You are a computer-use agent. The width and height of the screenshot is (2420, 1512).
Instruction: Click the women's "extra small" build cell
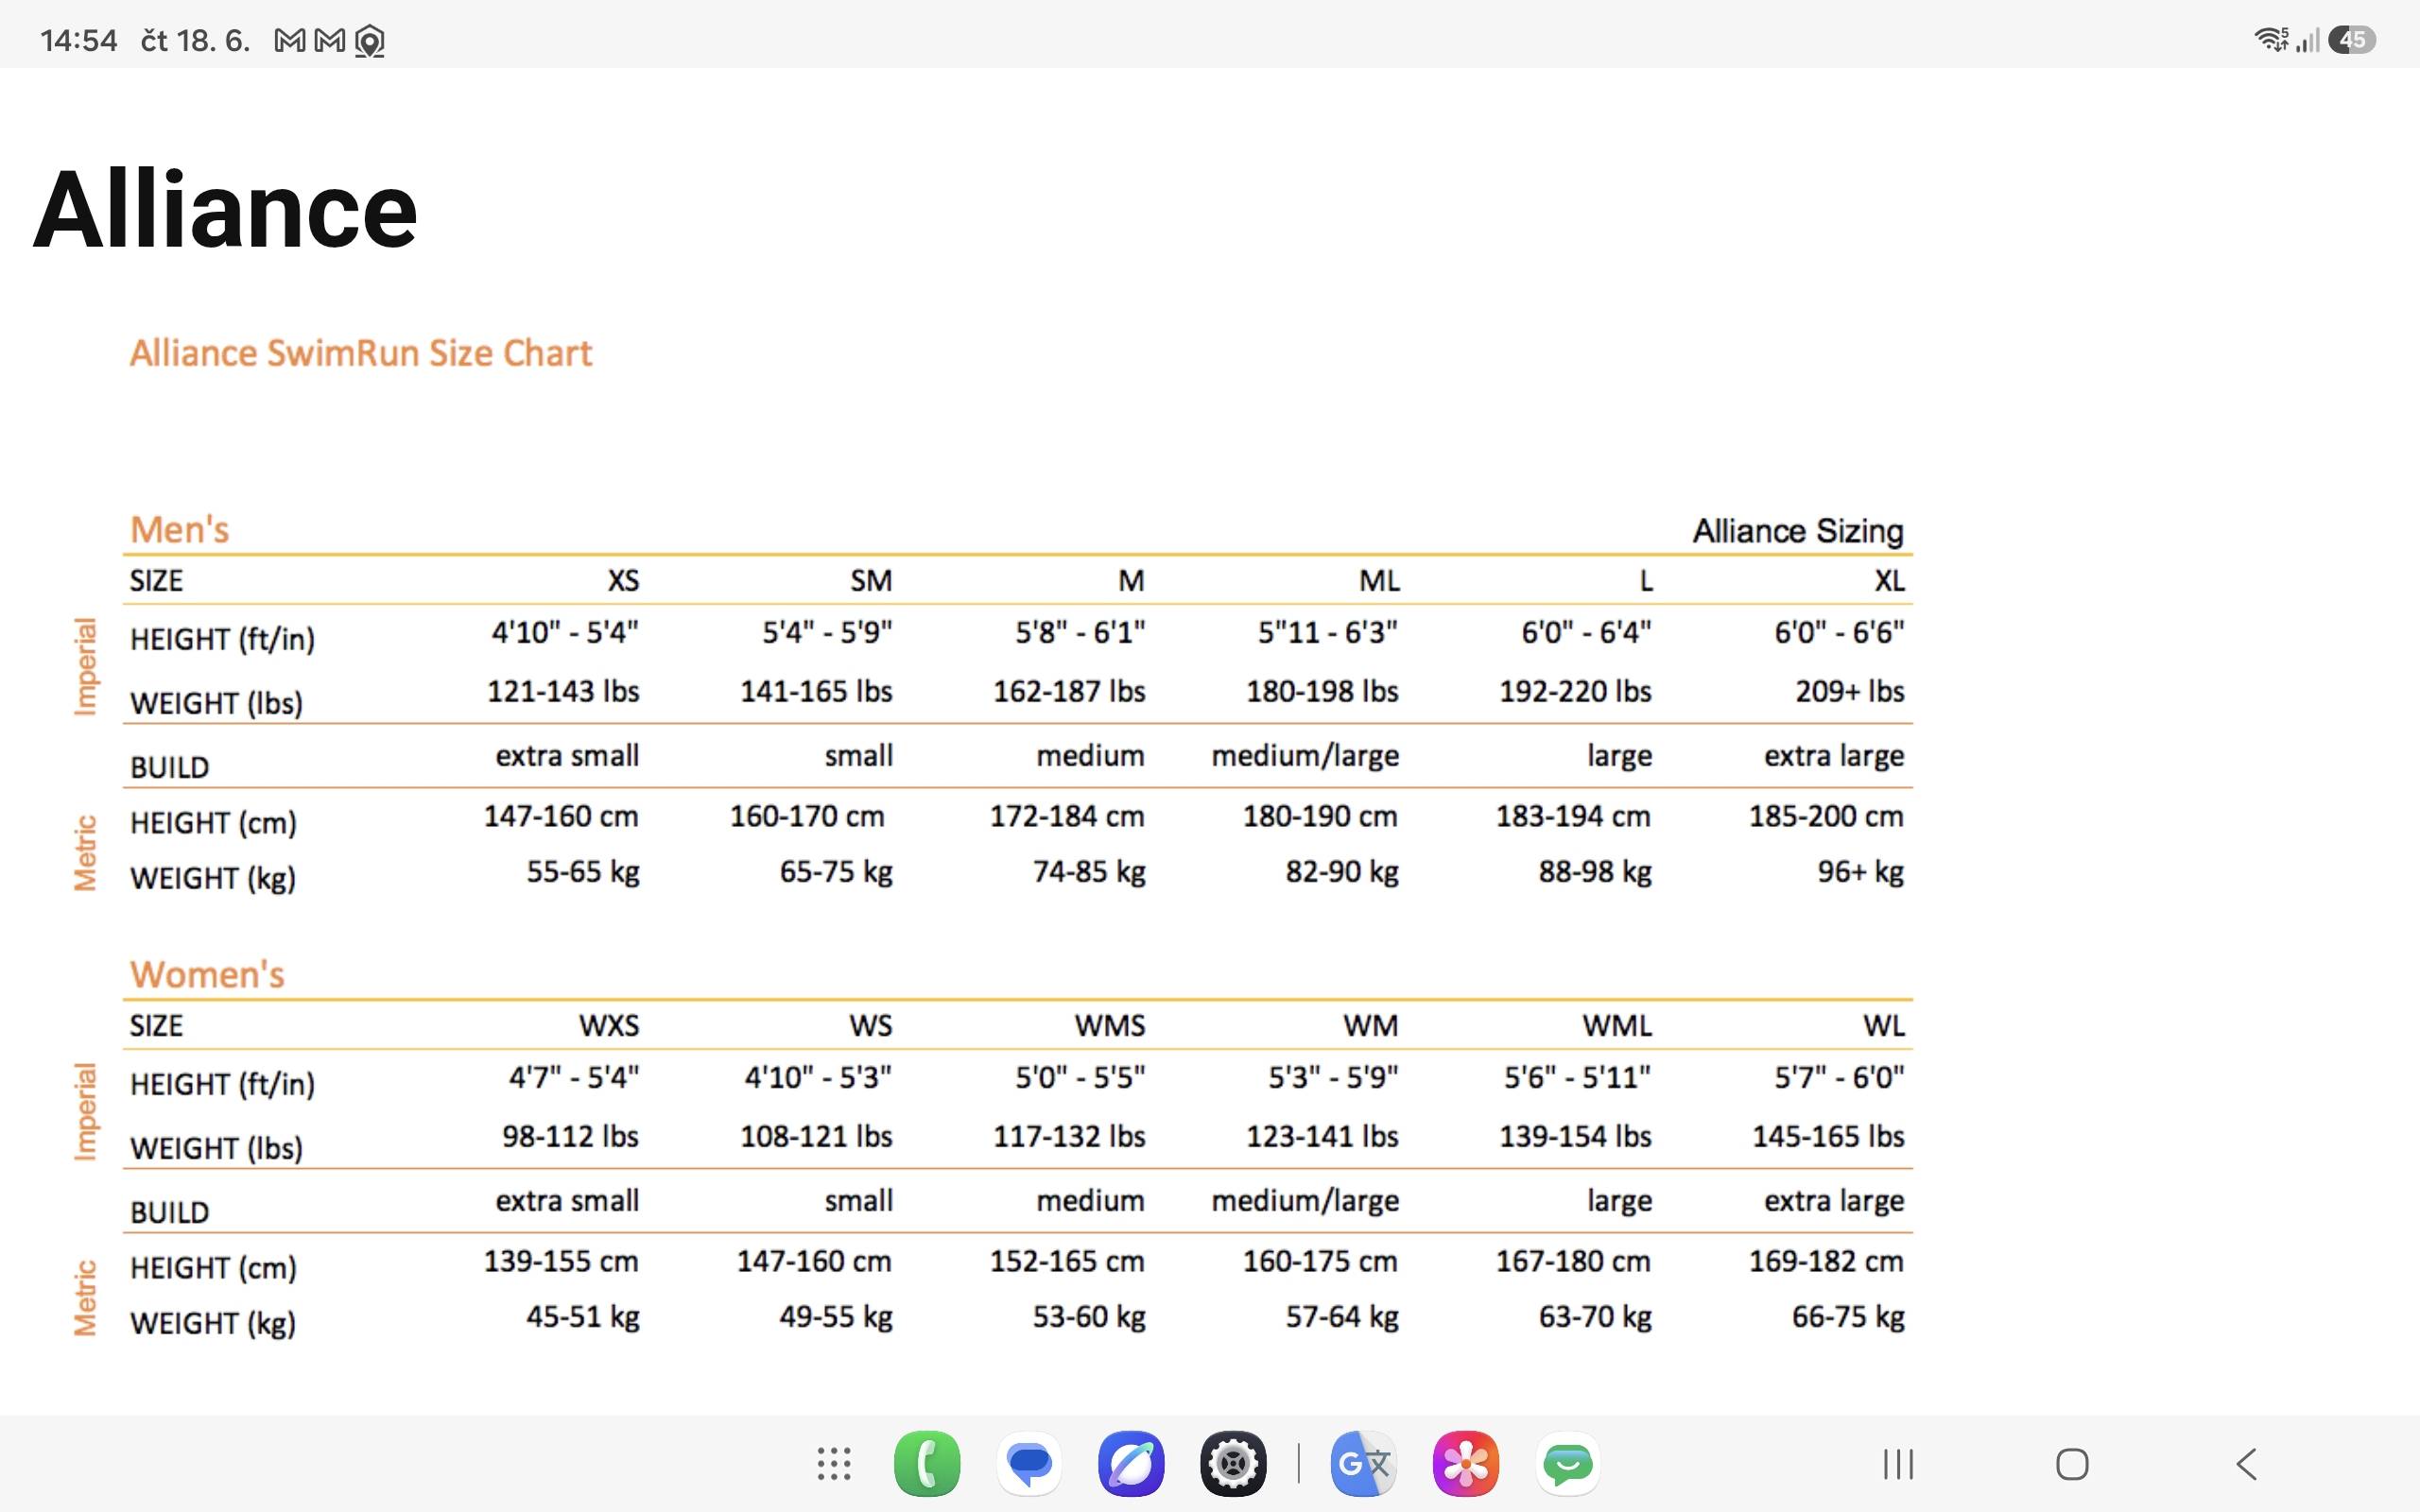pyautogui.click(x=567, y=1200)
